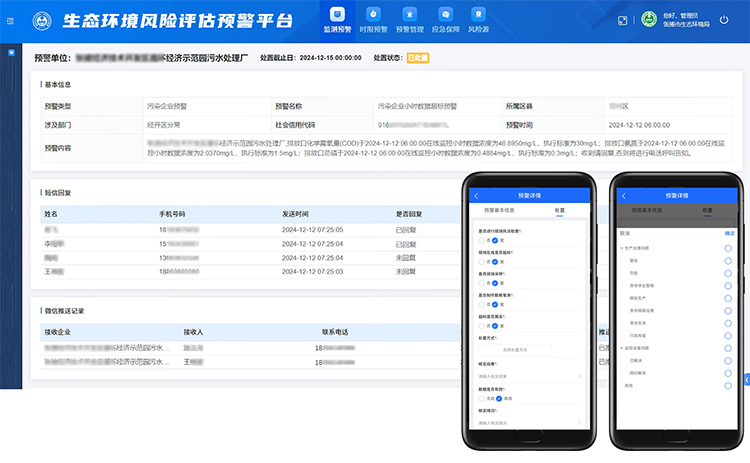
Task: Choose 有效 for 数据是否有效
Action: [499, 398]
